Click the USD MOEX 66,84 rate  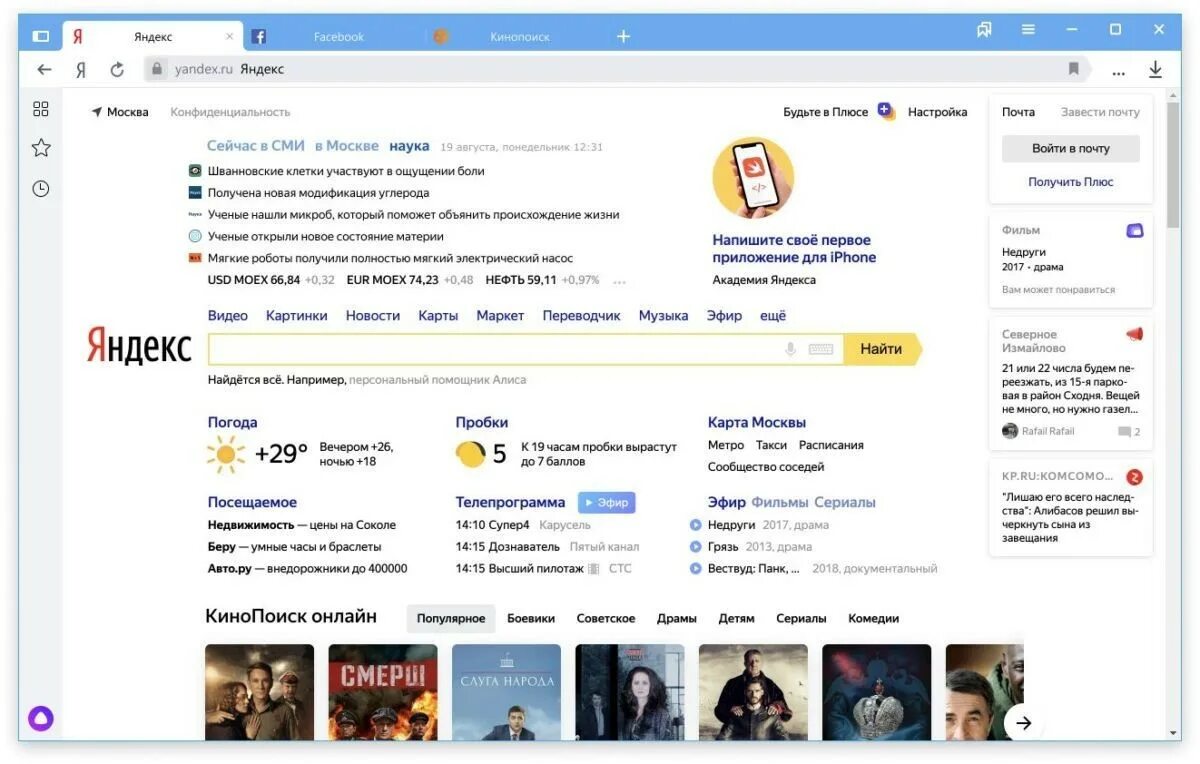pyautogui.click(x=254, y=280)
